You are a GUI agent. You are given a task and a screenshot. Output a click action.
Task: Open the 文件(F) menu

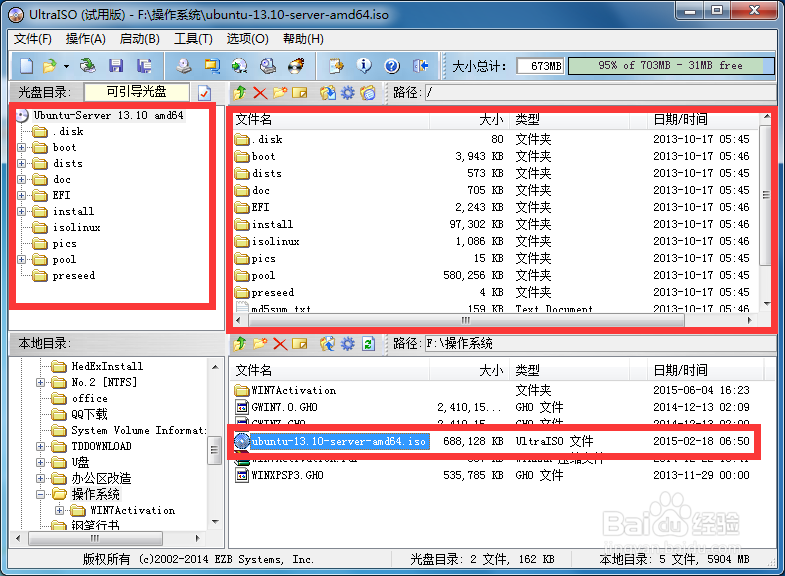(33, 39)
